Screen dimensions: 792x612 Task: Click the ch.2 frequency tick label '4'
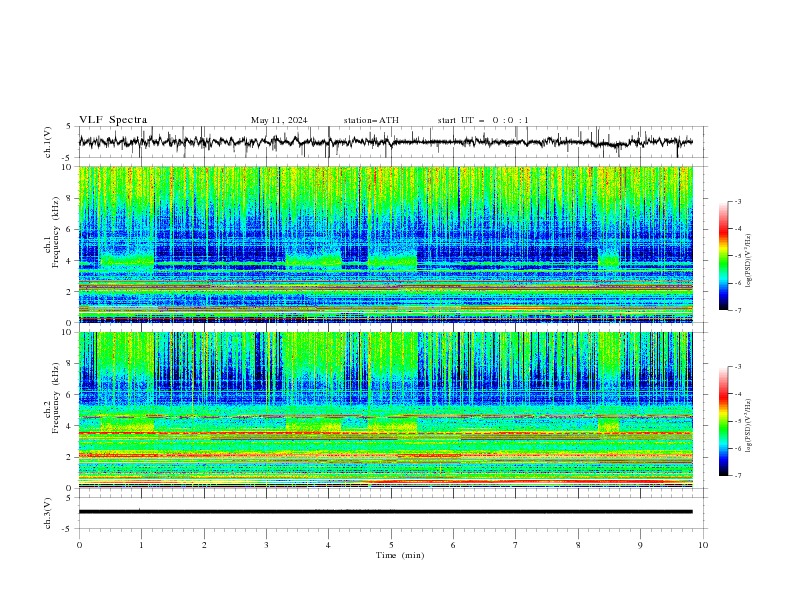coord(71,426)
